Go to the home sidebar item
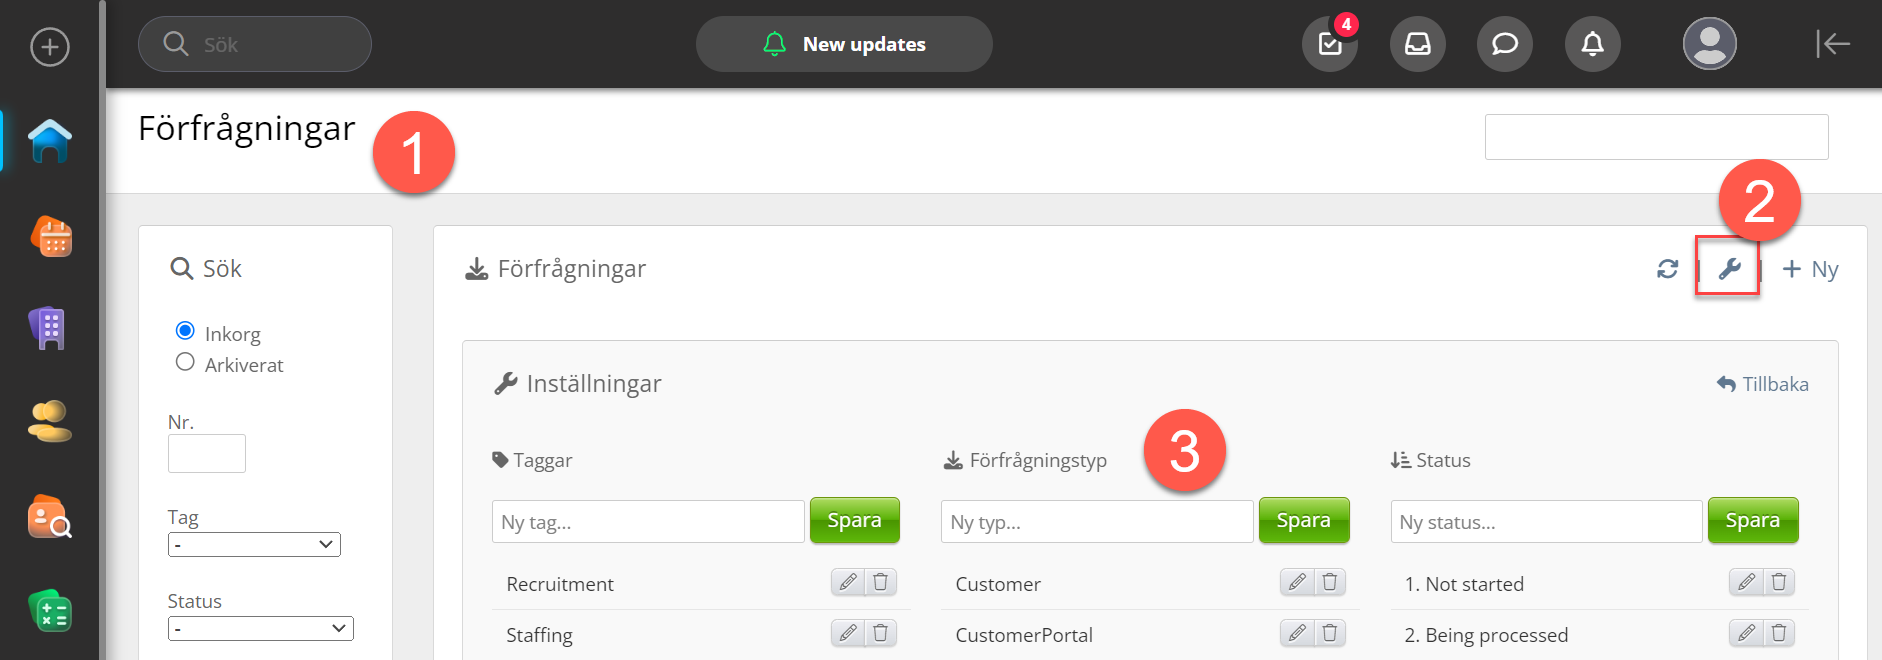Screen dimensions: 1882x660 pyautogui.click(x=49, y=141)
